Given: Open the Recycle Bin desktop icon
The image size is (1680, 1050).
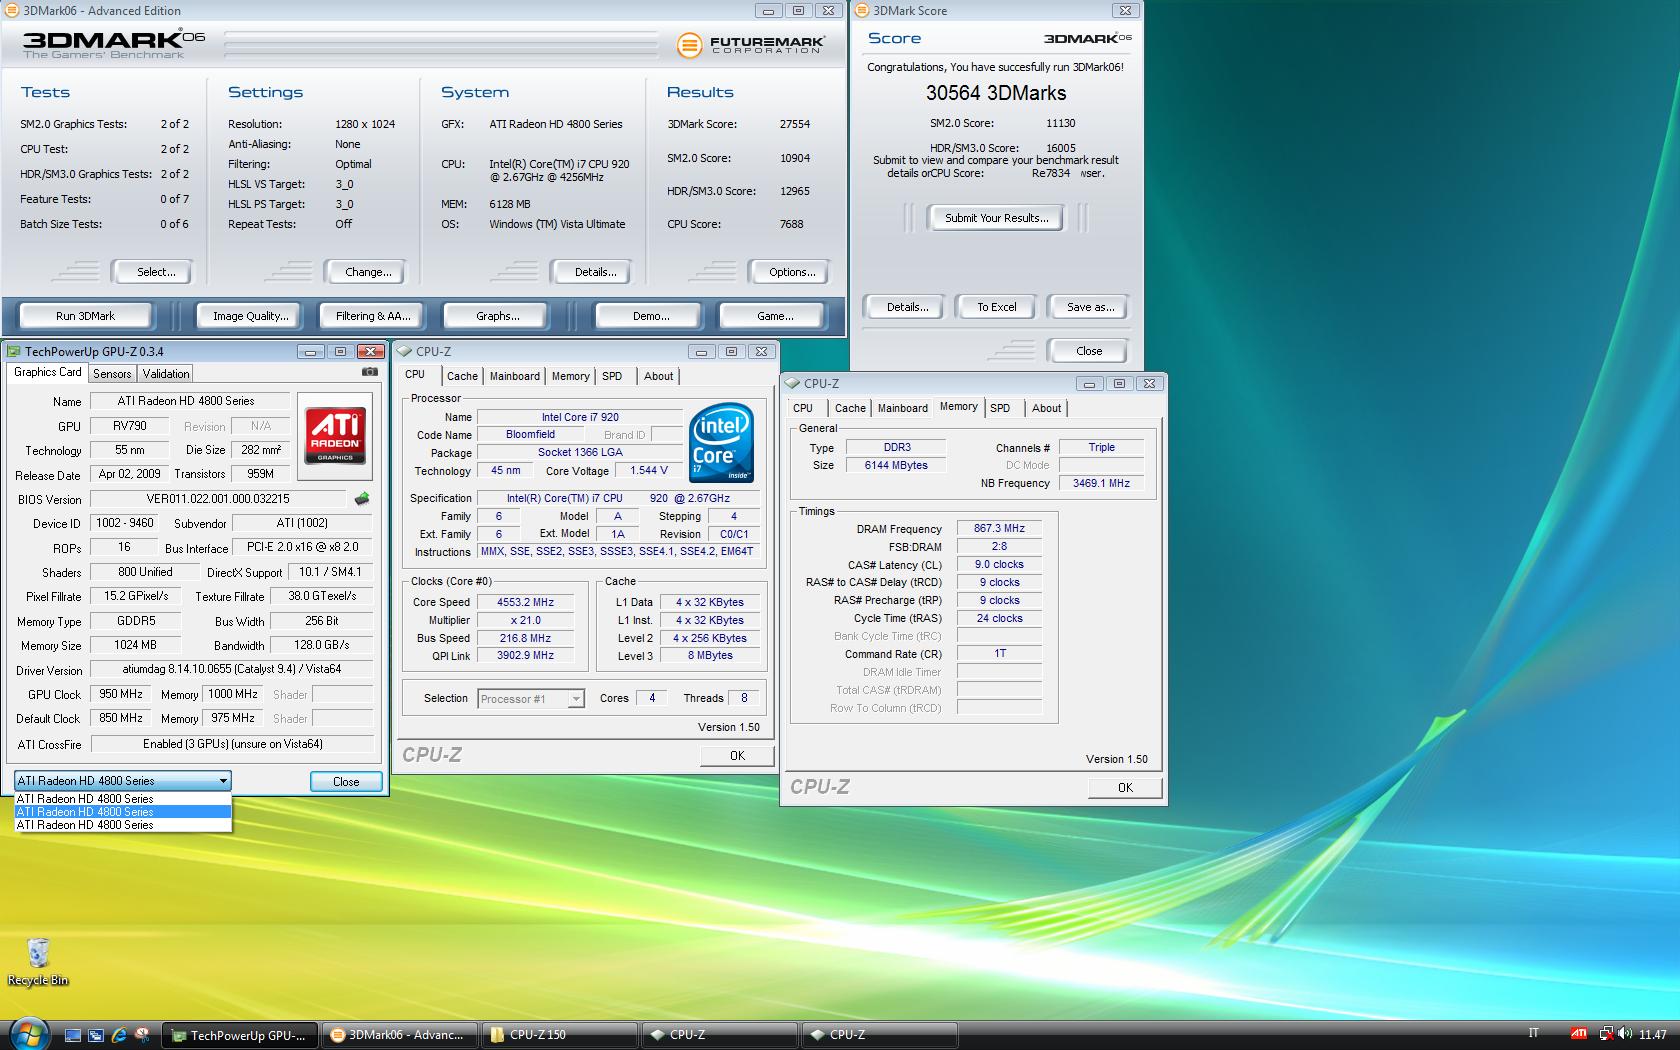Looking at the screenshot, I should (38, 962).
